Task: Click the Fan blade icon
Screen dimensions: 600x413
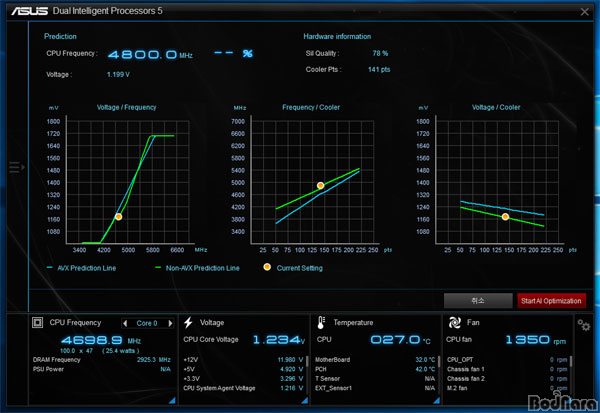Action: tap(455, 323)
